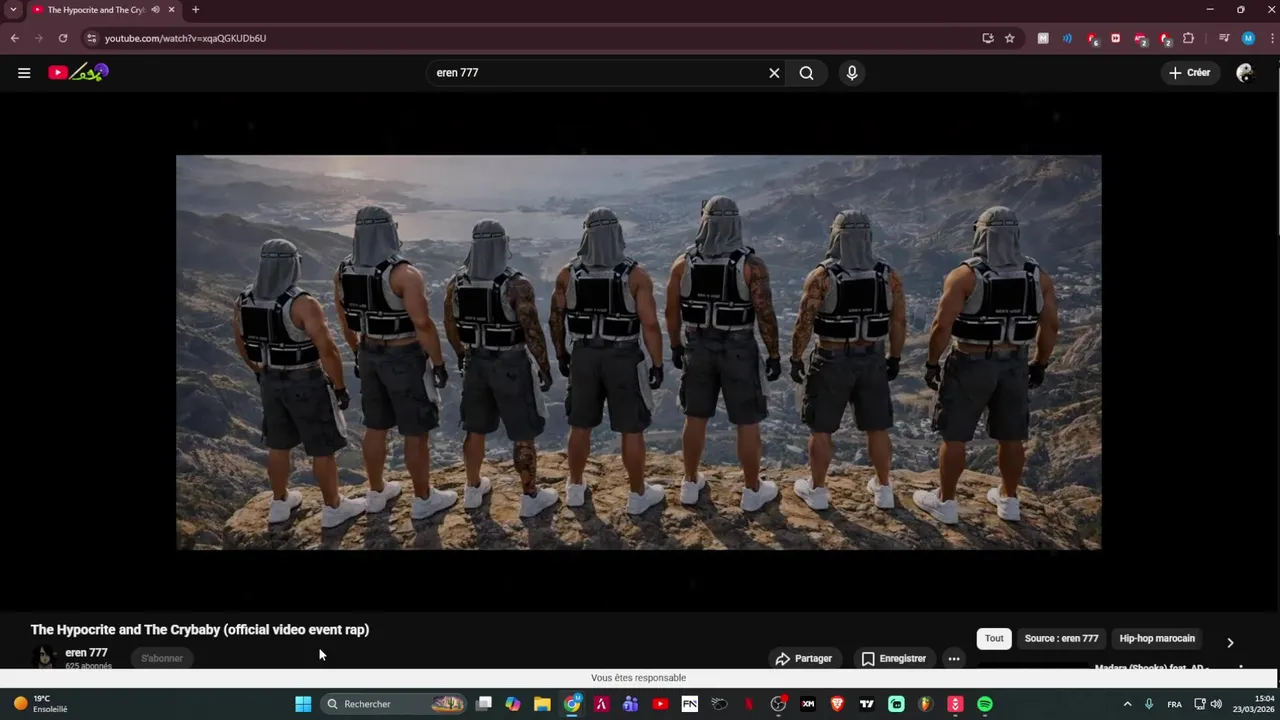
Task: Reload the page with the refresh icon
Action: pyautogui.click(x=63, y=38)
